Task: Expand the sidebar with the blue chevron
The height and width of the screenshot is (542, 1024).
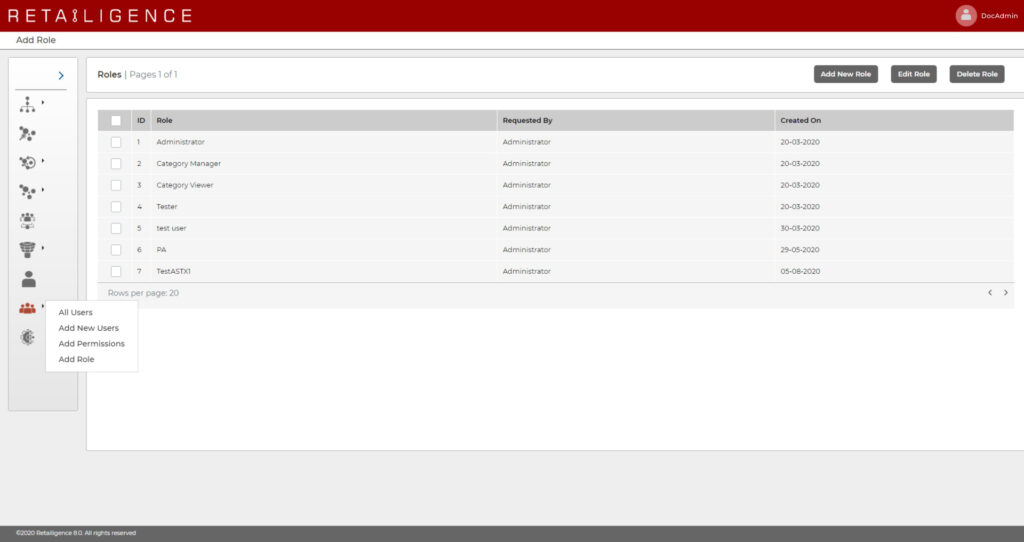Action: [x=60, y=75]
